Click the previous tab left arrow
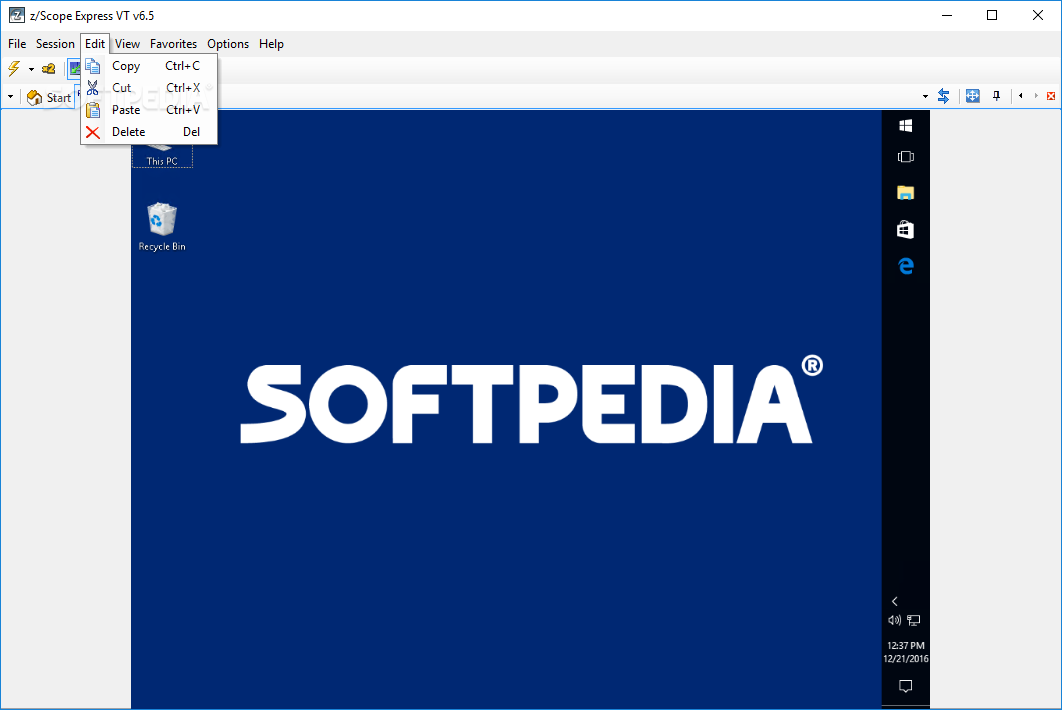The height and width of the screenshot is (710, 1062). pos(1021,96)
